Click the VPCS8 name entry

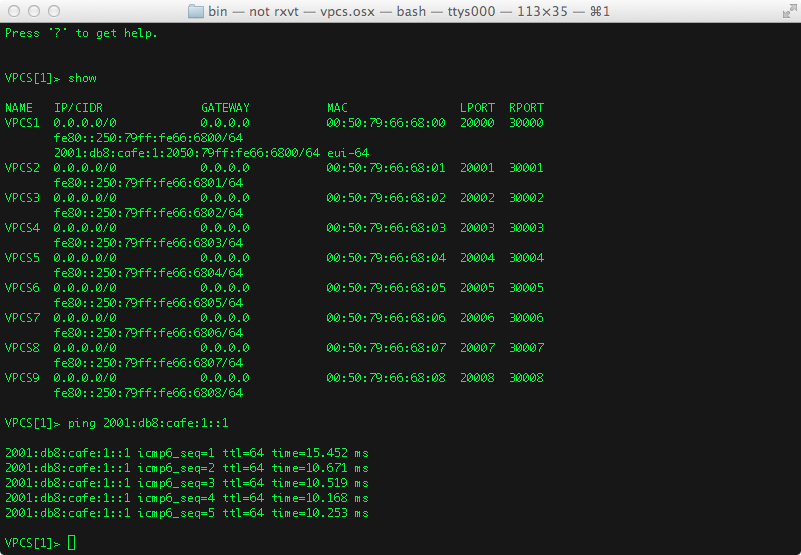(x=22, y=348)
